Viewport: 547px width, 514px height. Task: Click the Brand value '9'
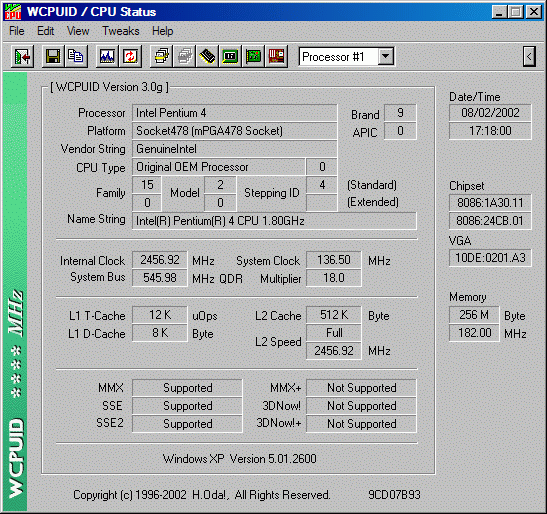pyautogui.click(x=400, y=113)
